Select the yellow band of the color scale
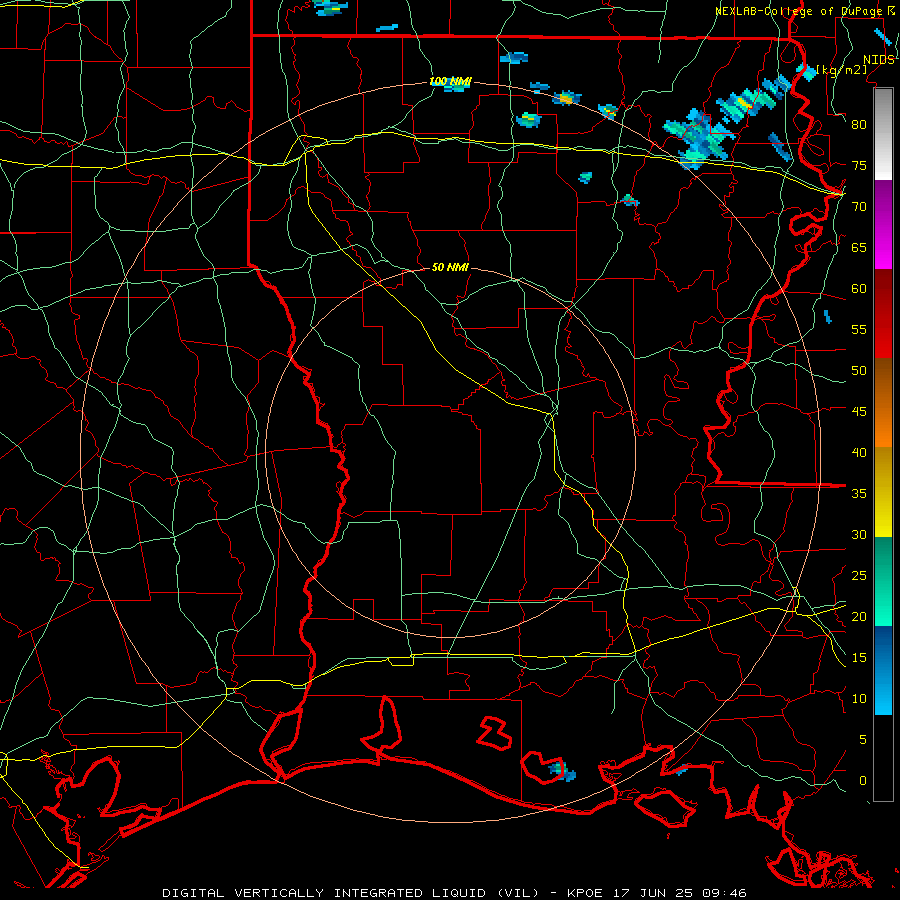 [883, 492]
